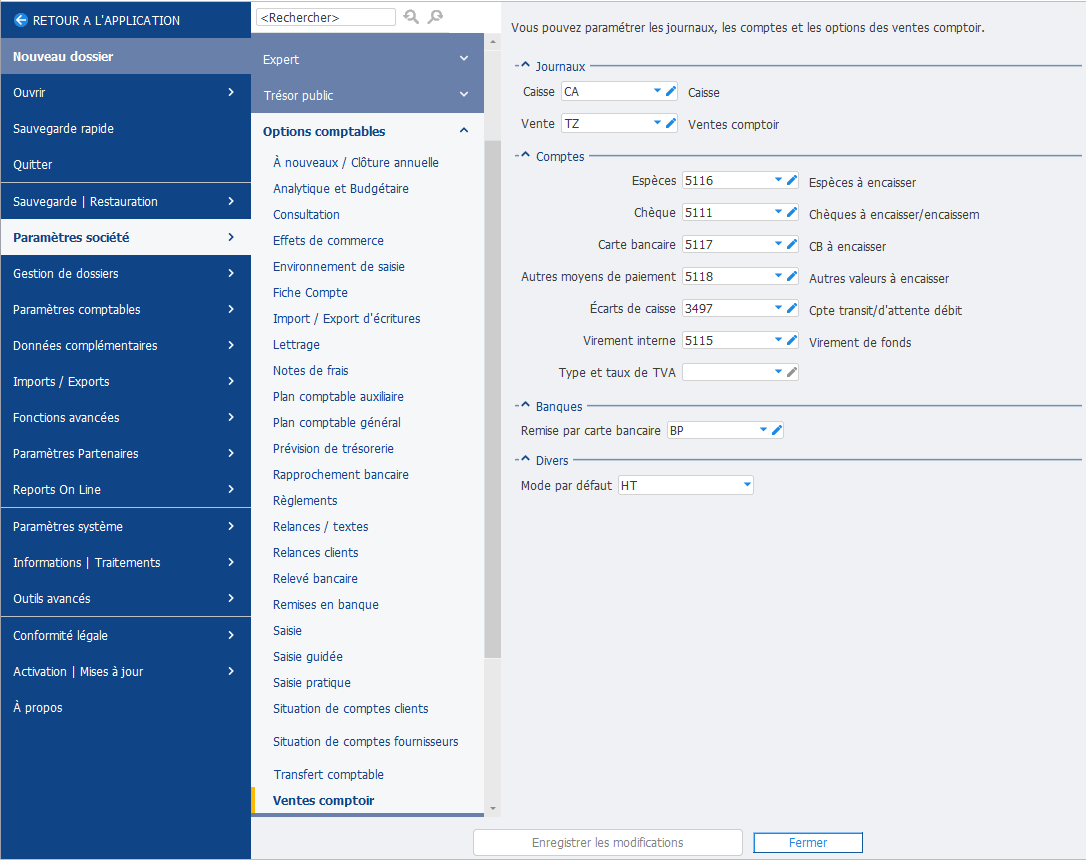The image size is (1086, 860).
Task: Click the pencil icon for Remise par carte bancaire
Action: [x=776, y=430]
